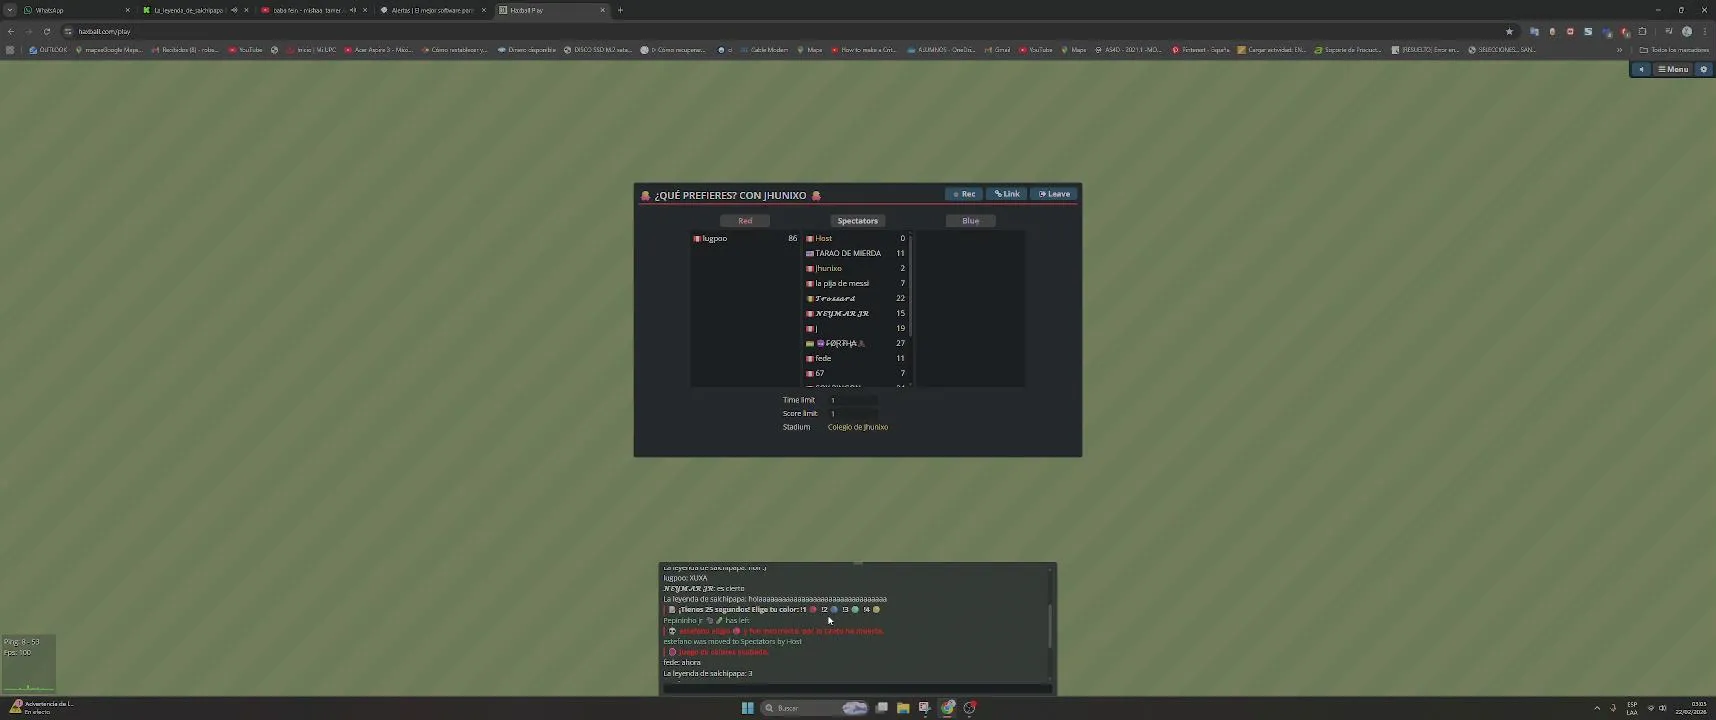The width and height of the screenshot is (1716, 720).
Task: Expand hidden bookmarks chevron
Action: (x=1619, y=49)
